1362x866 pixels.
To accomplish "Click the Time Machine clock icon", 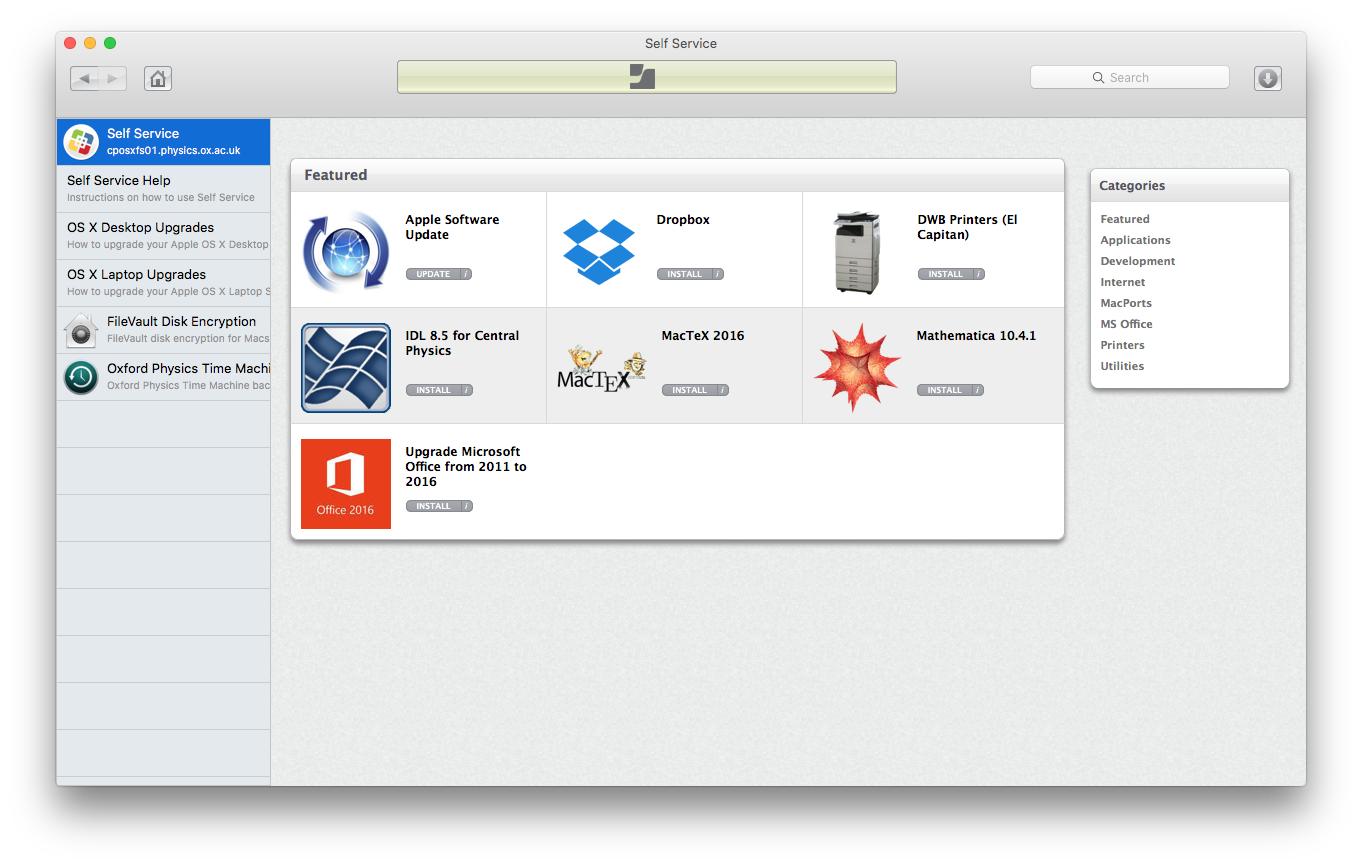I will click(x=81, y=377).
